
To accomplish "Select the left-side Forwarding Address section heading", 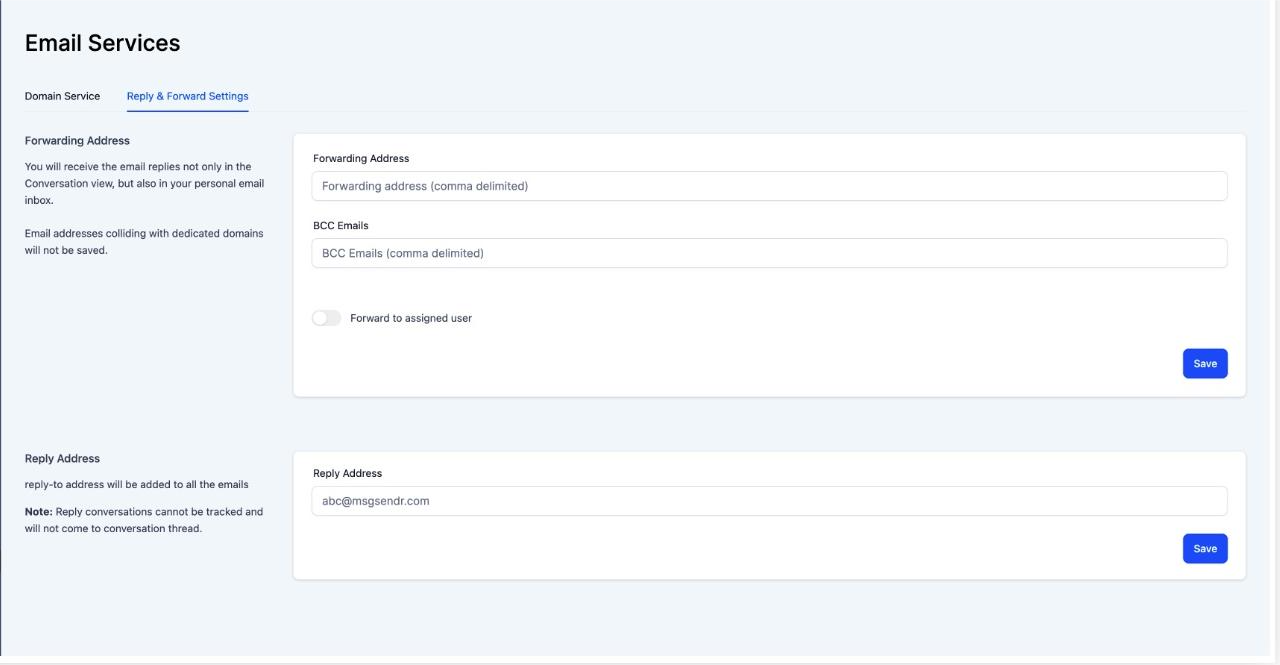I will coord(77,141).
